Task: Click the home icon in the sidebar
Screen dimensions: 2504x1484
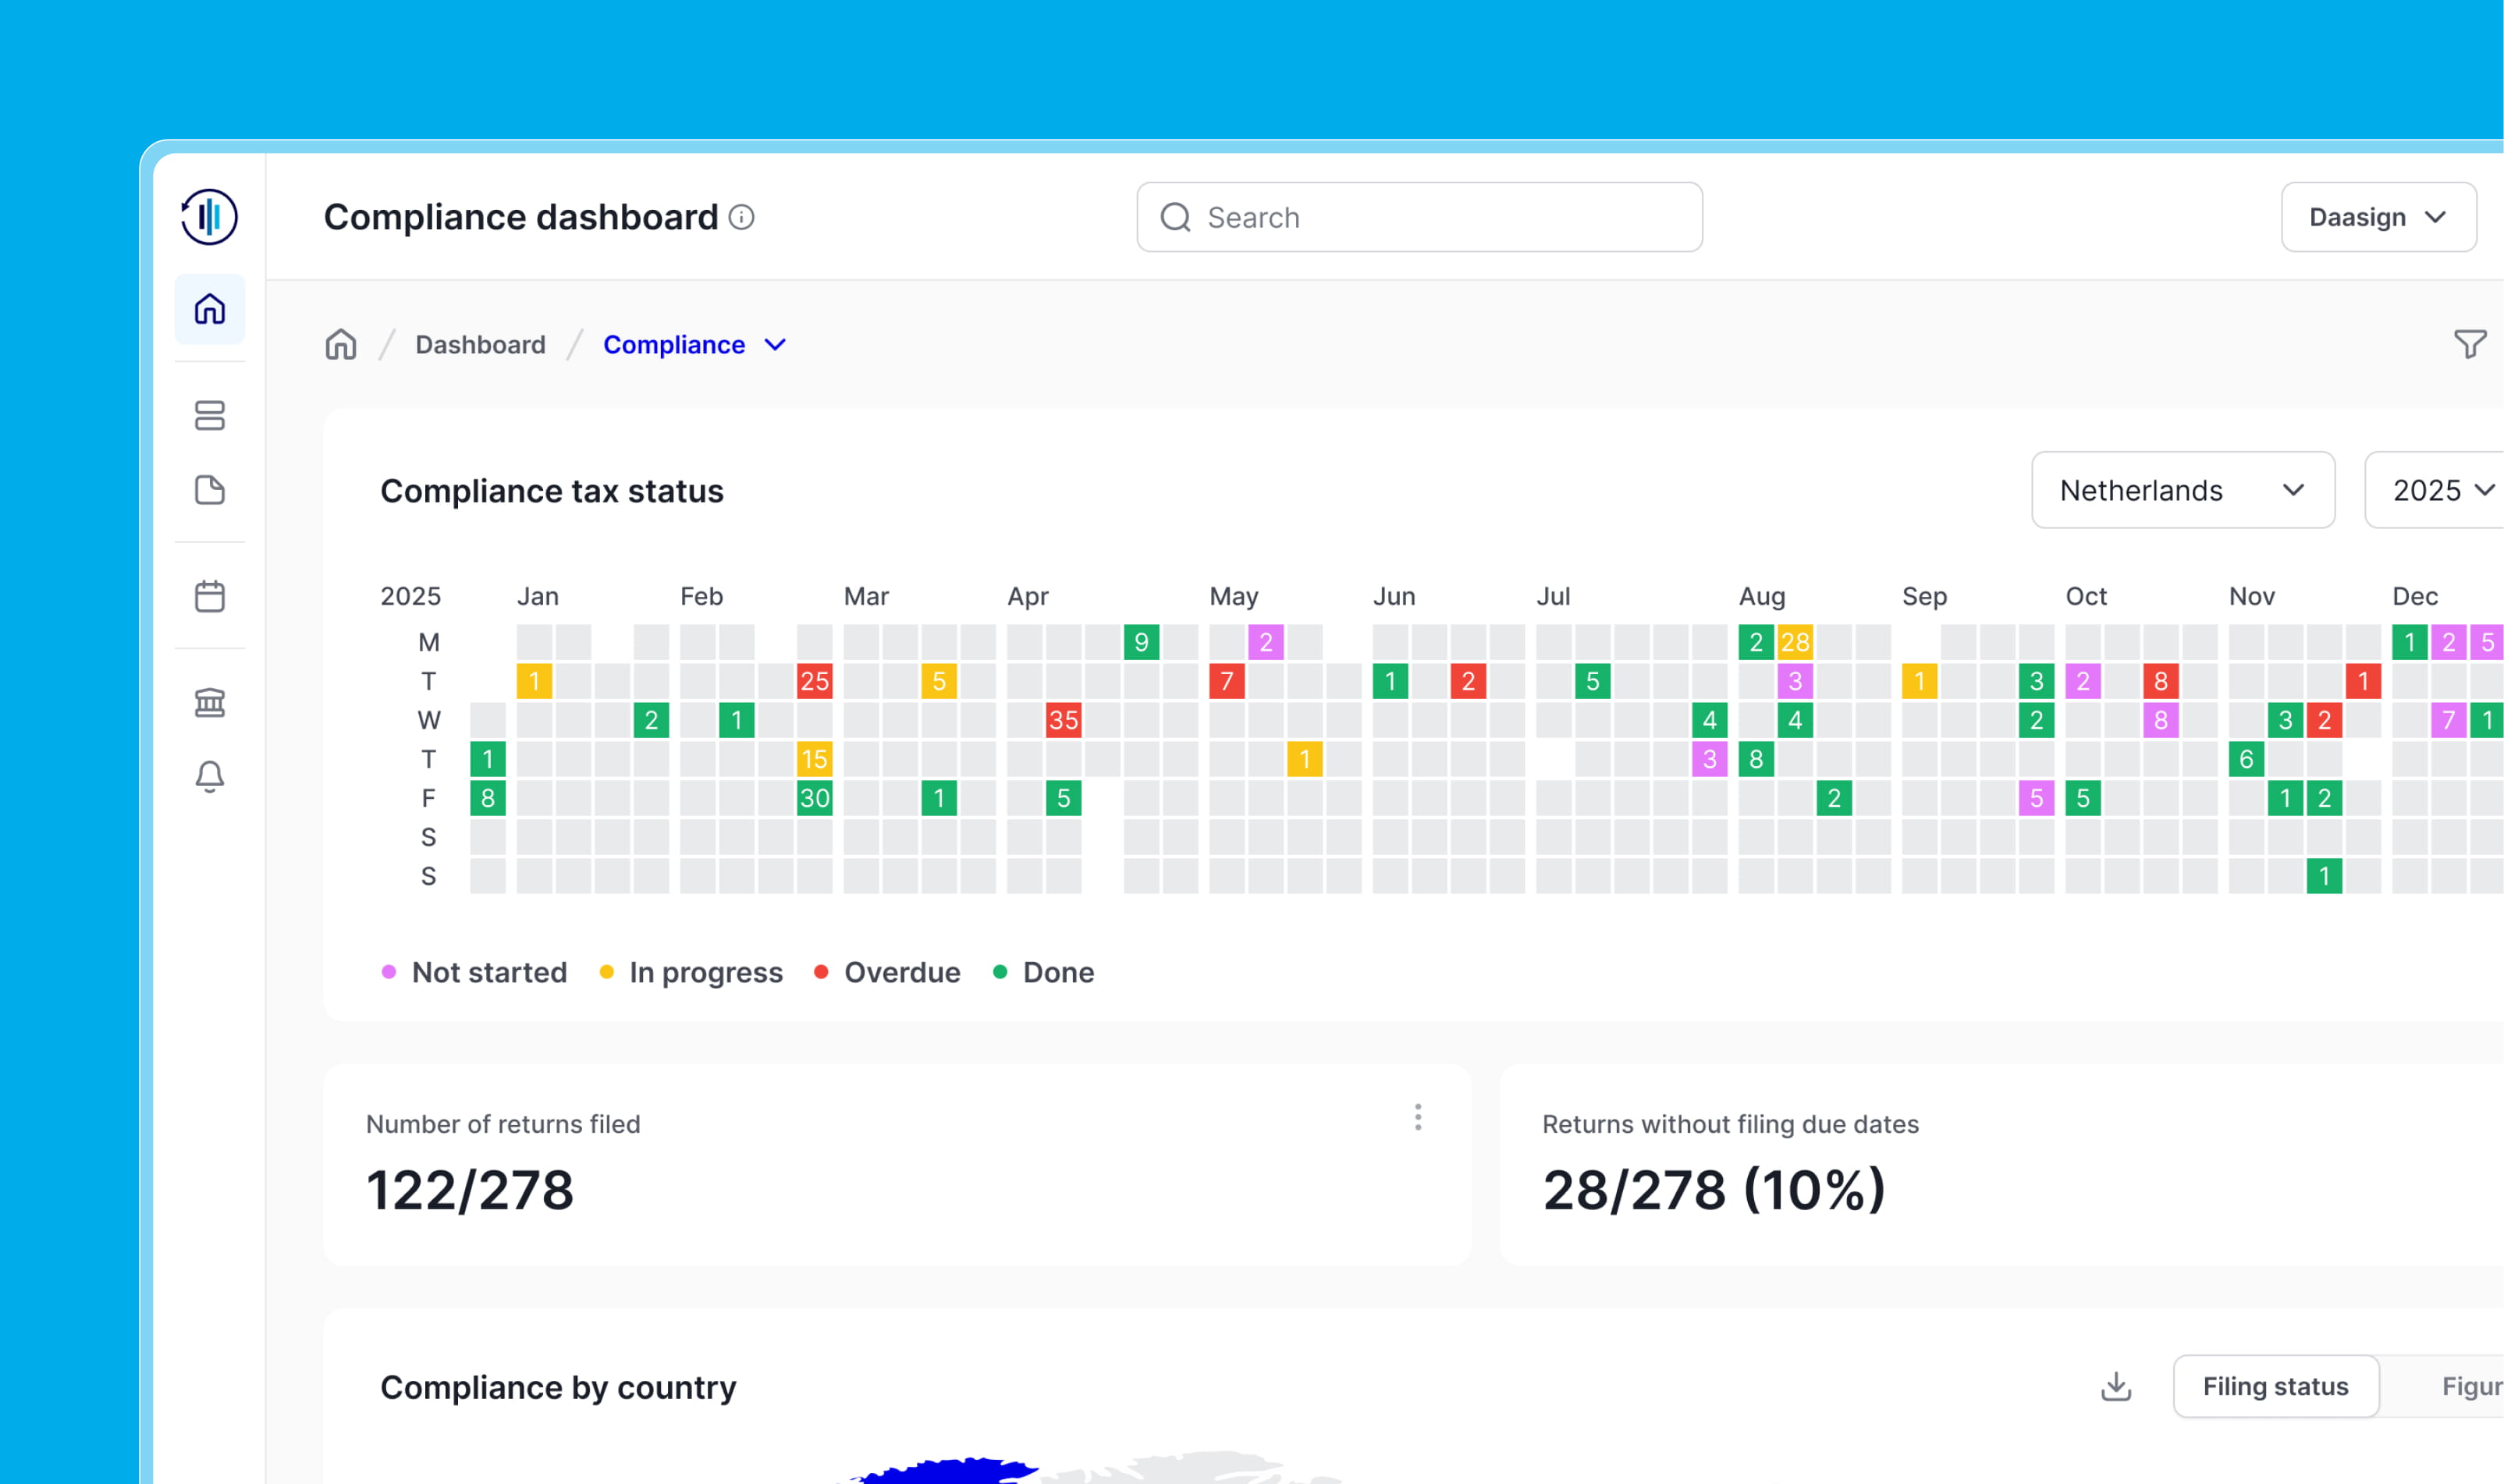Action: pyautogui.click(x=209, y=309)
